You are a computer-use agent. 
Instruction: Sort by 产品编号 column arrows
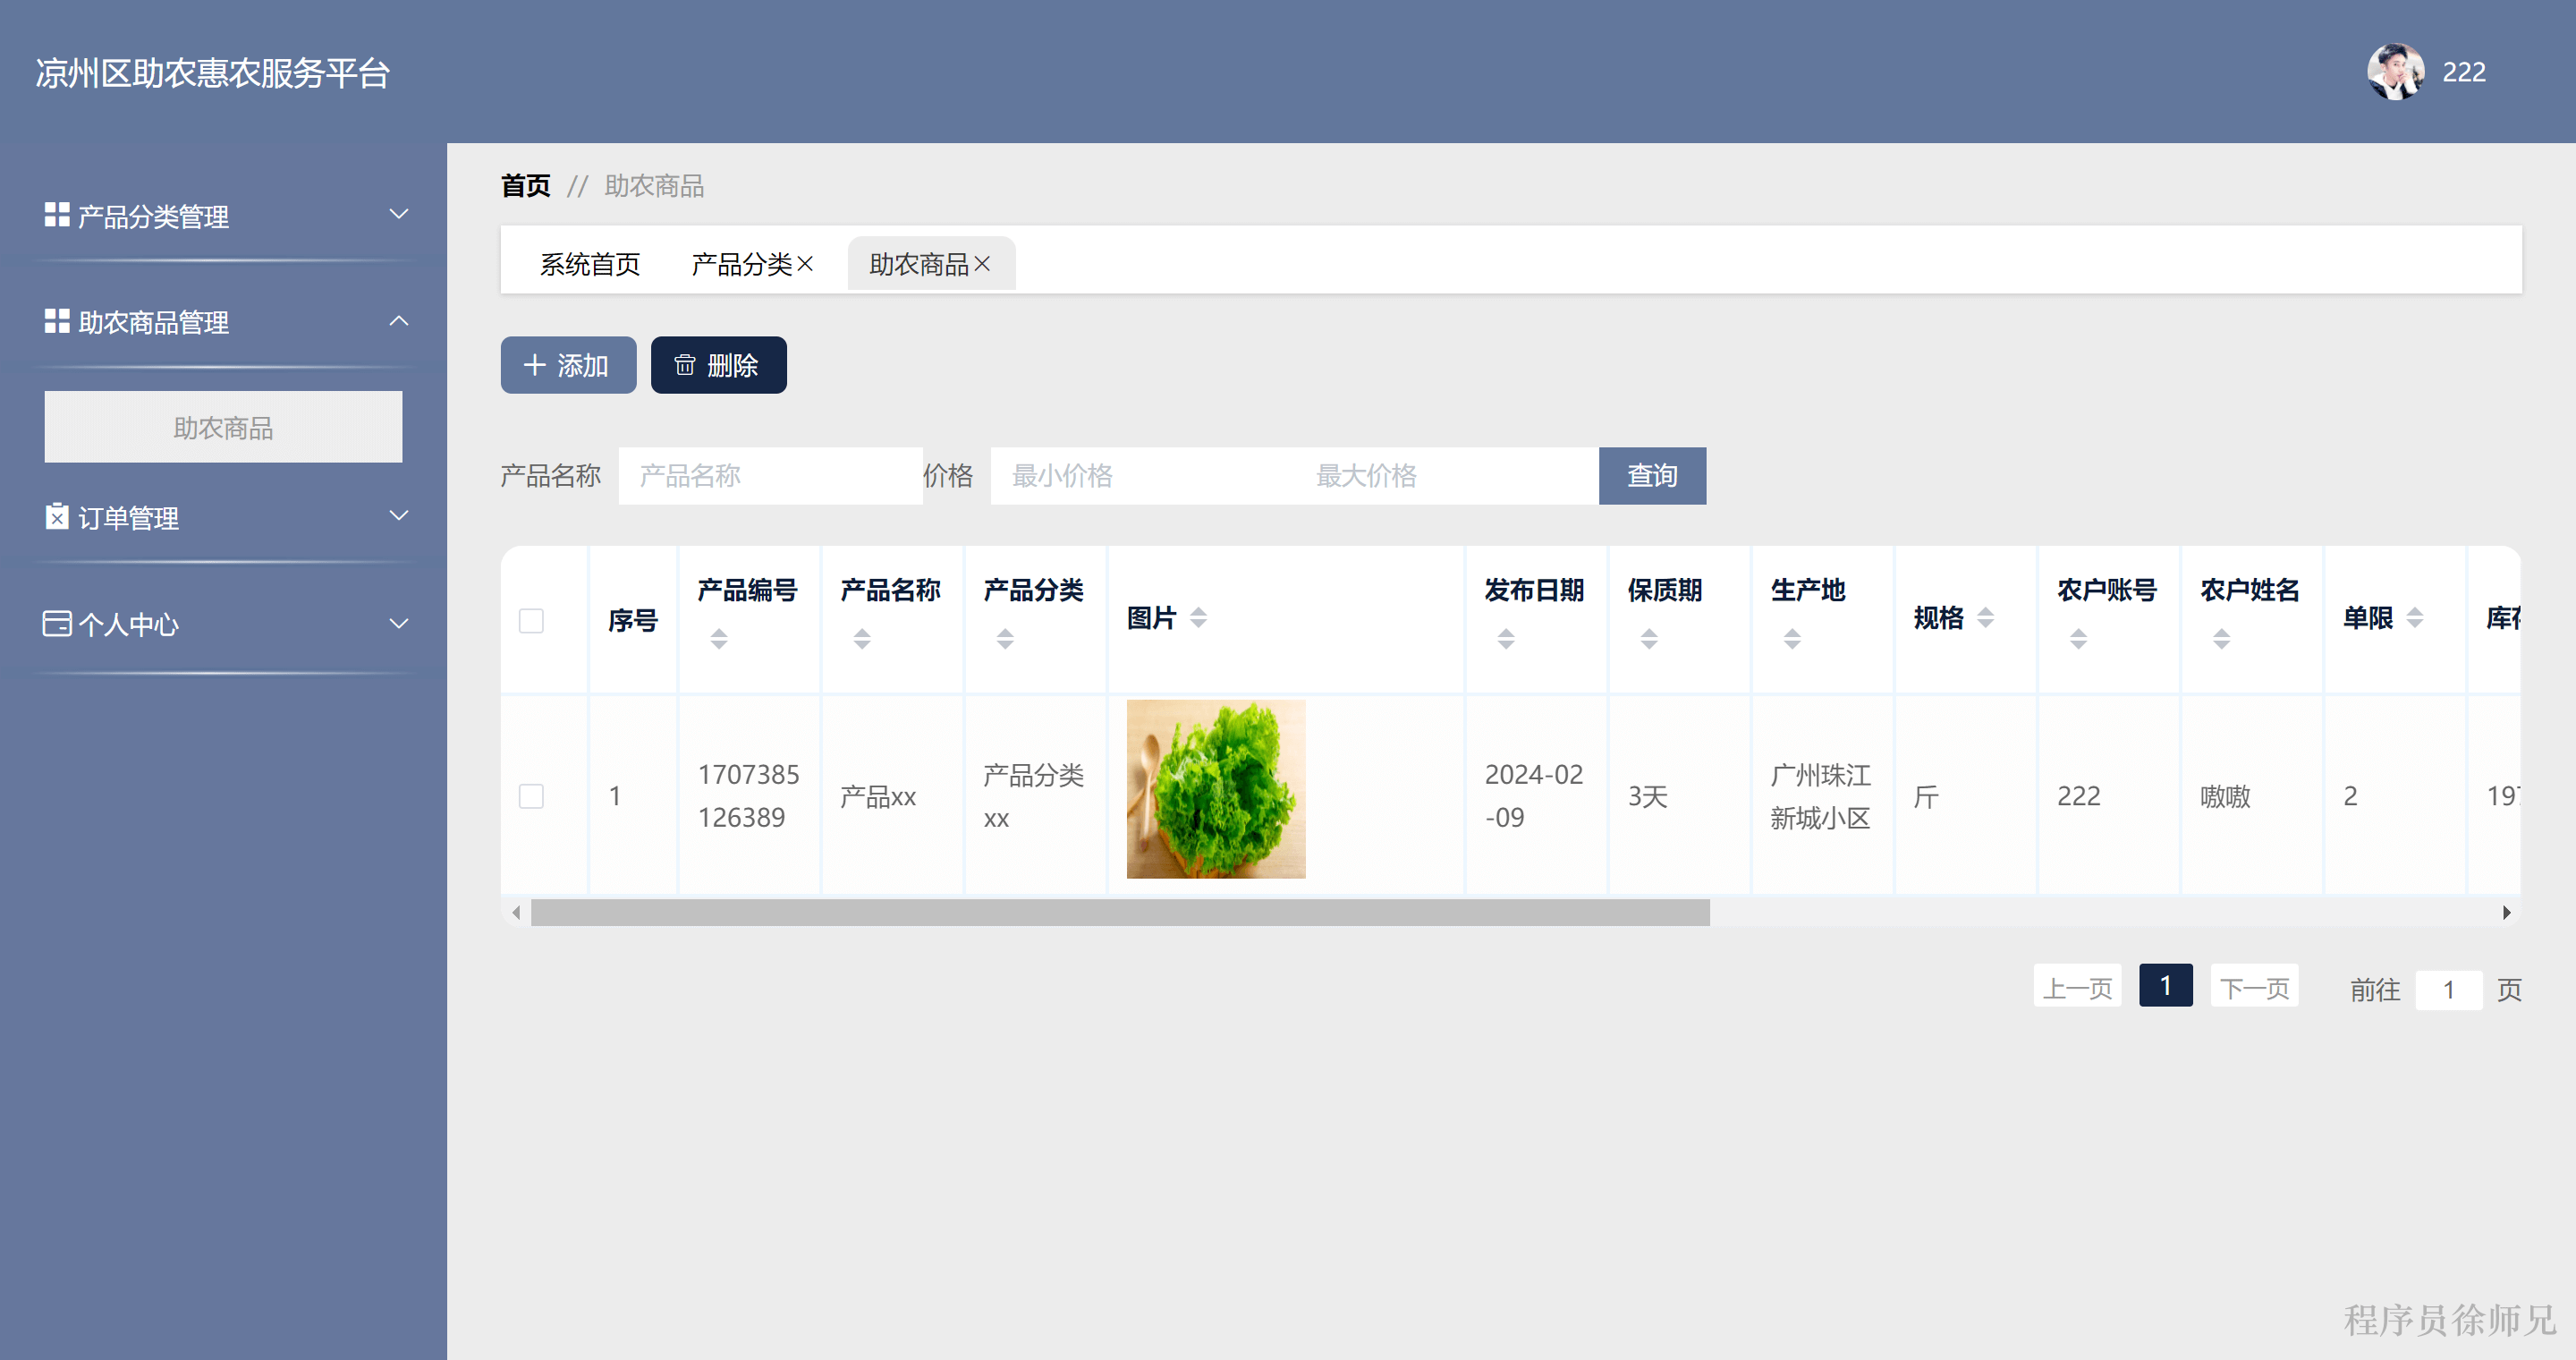(718, 638)
